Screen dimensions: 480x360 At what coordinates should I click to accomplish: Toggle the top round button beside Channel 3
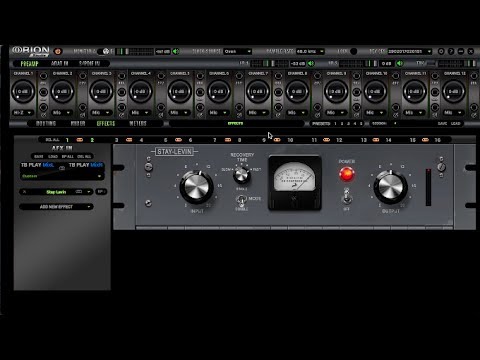click(x=122, y=76)
